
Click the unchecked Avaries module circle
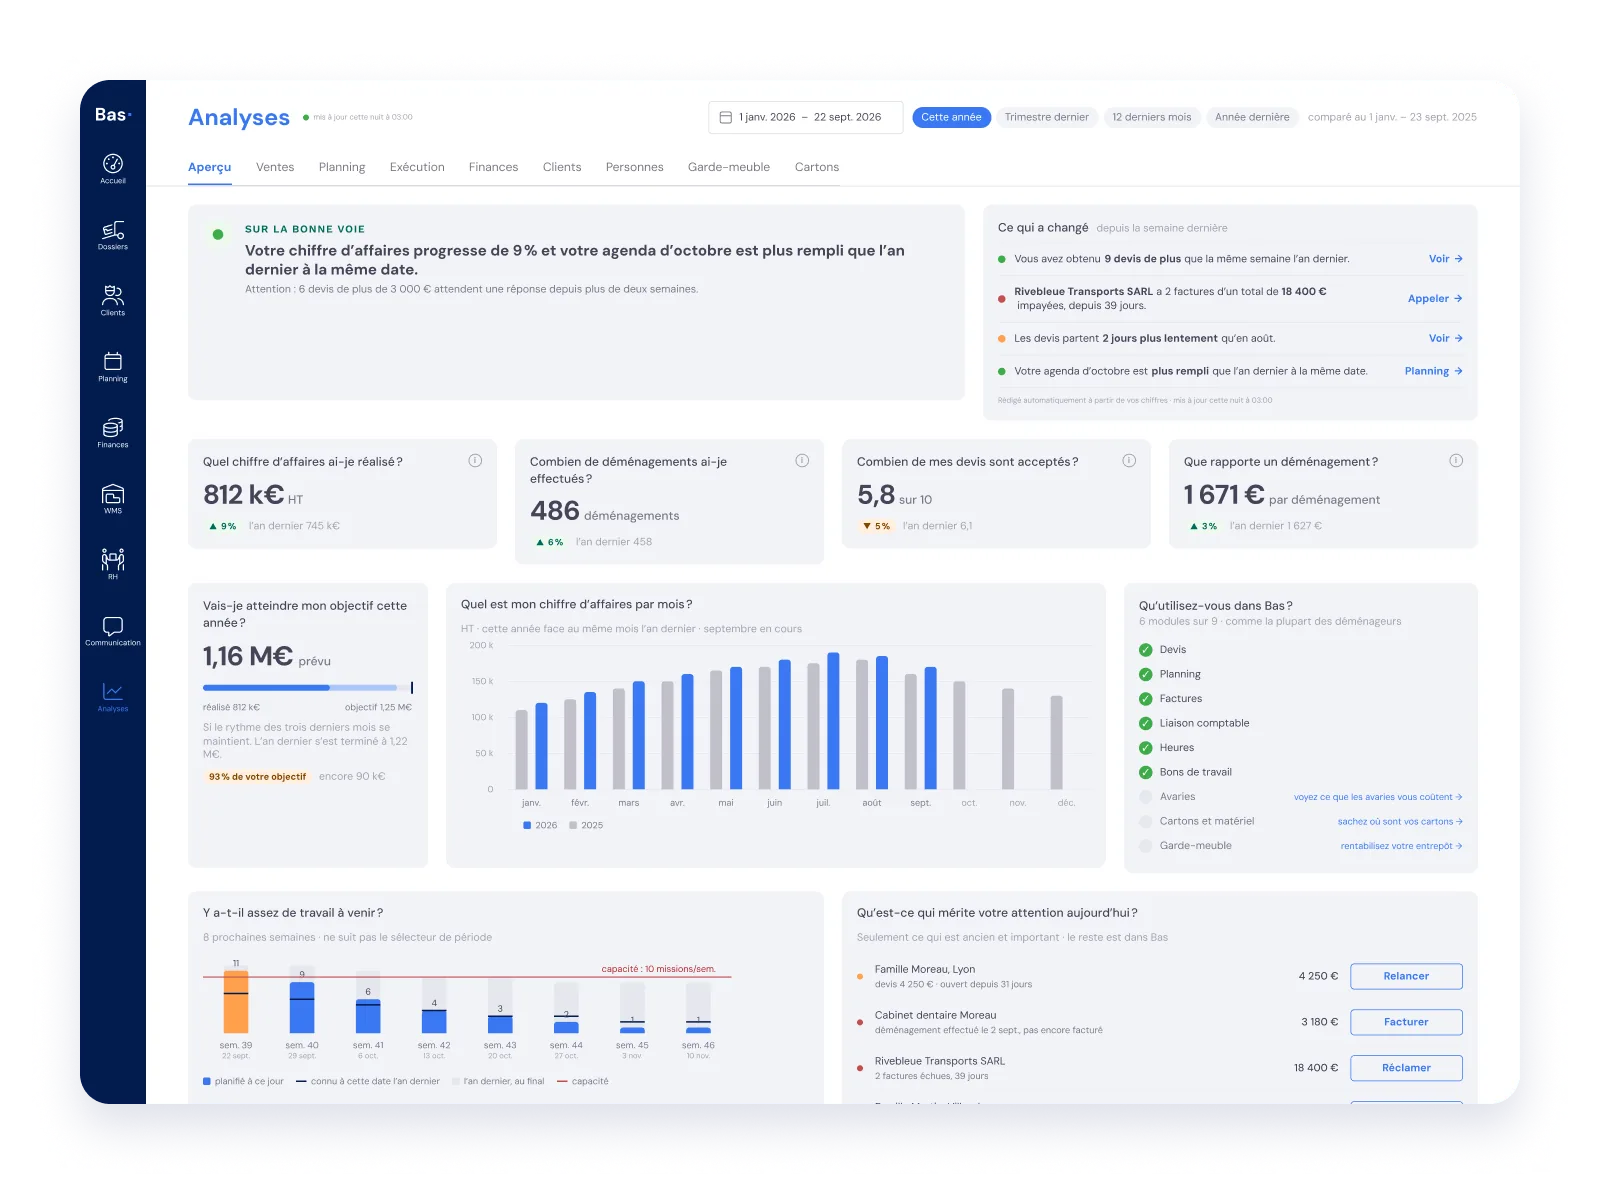[x=1146, y=797]
